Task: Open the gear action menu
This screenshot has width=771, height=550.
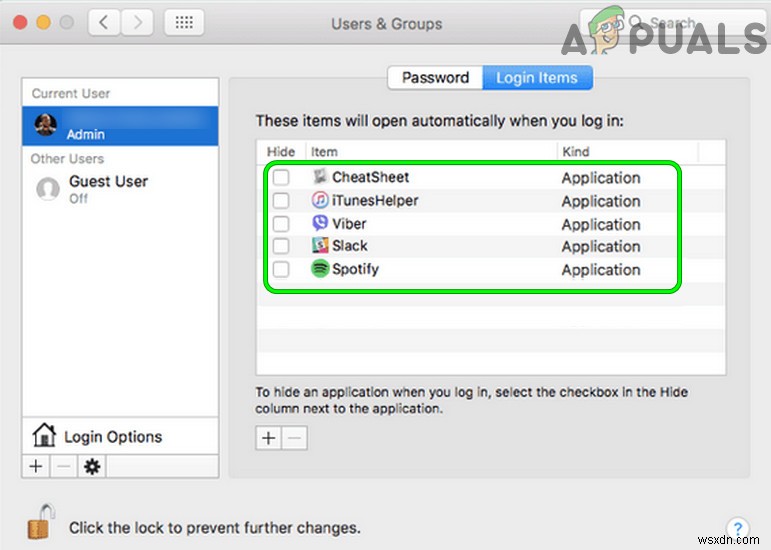Action: click(92, 466)
